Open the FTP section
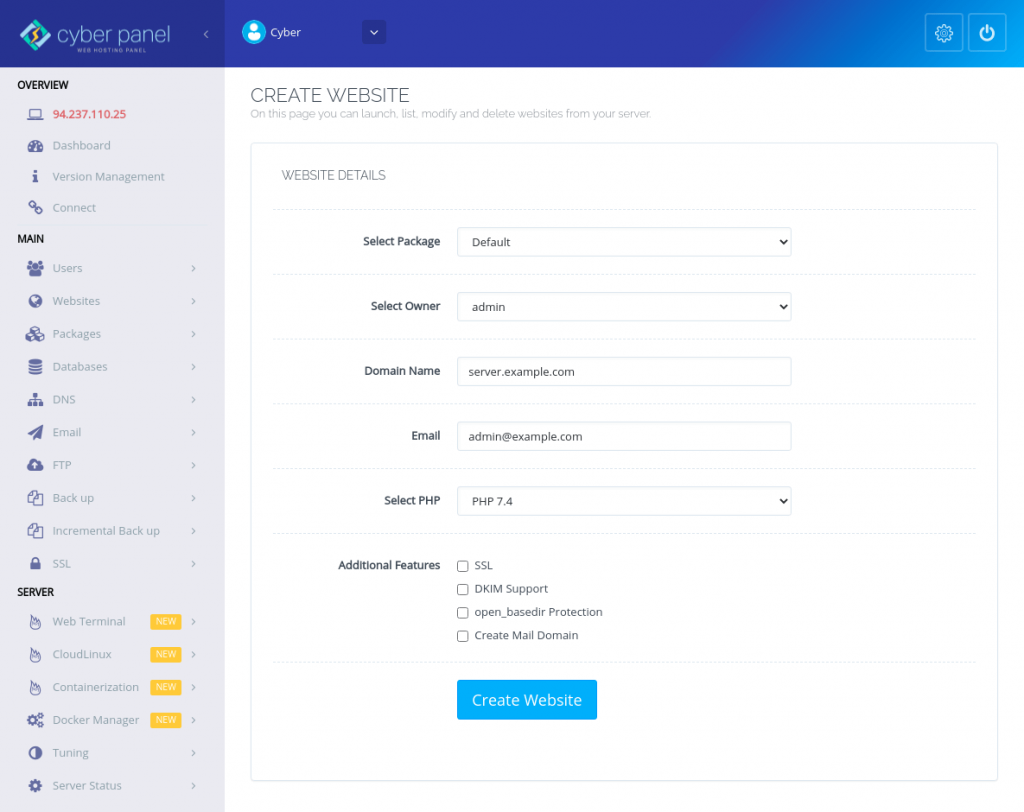1024x812 pixels. pos(63,465)
